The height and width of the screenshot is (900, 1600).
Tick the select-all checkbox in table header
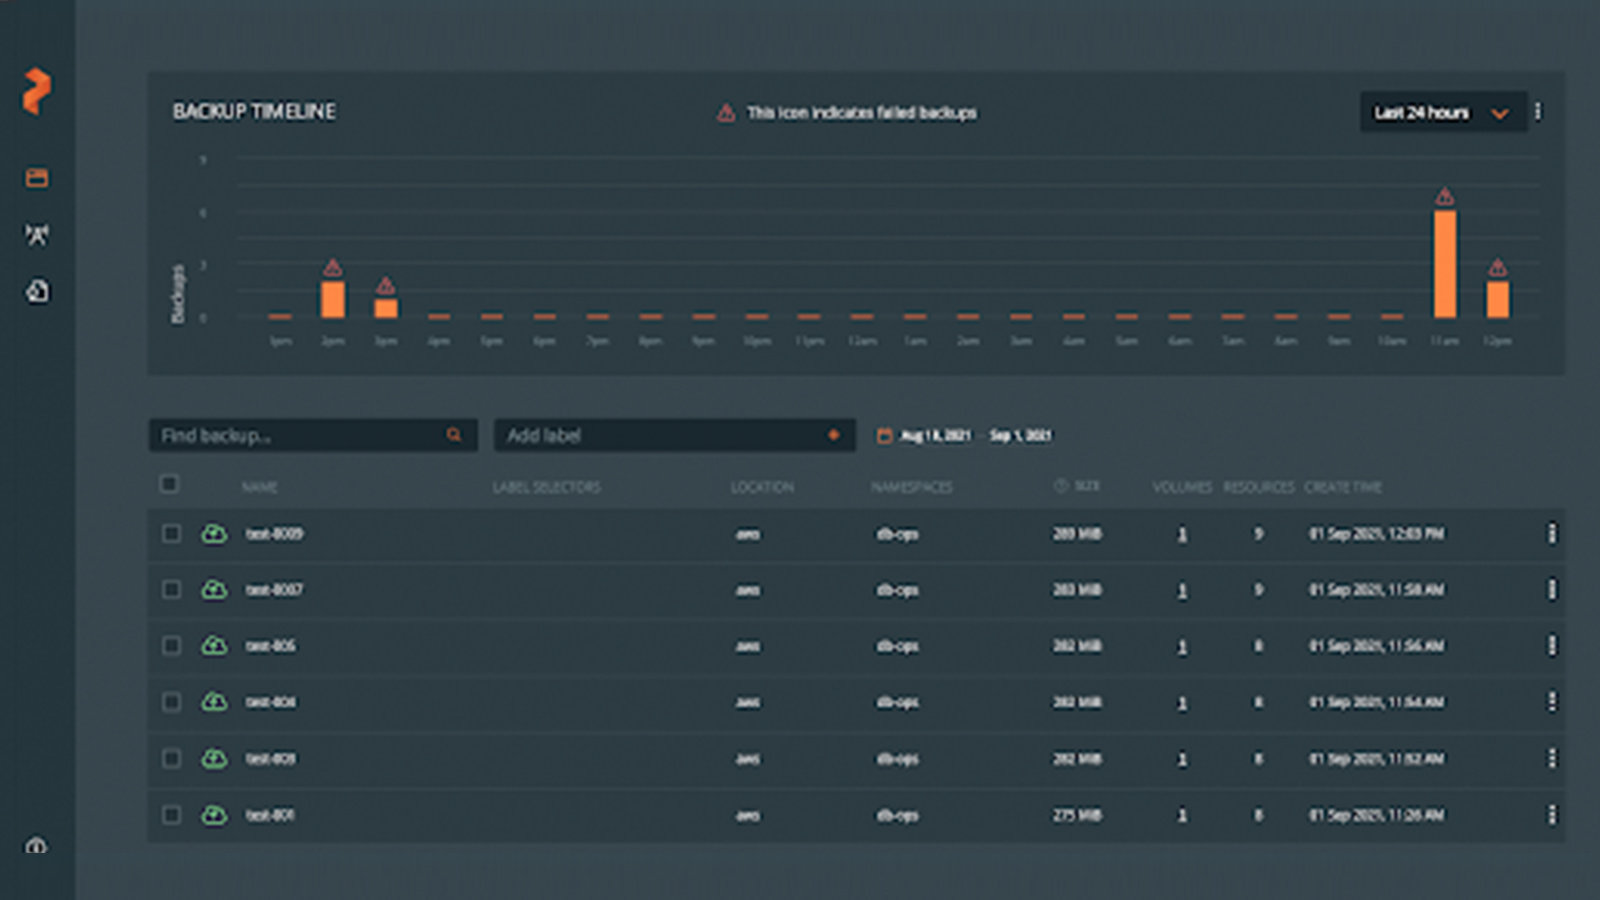click(169, 484)
